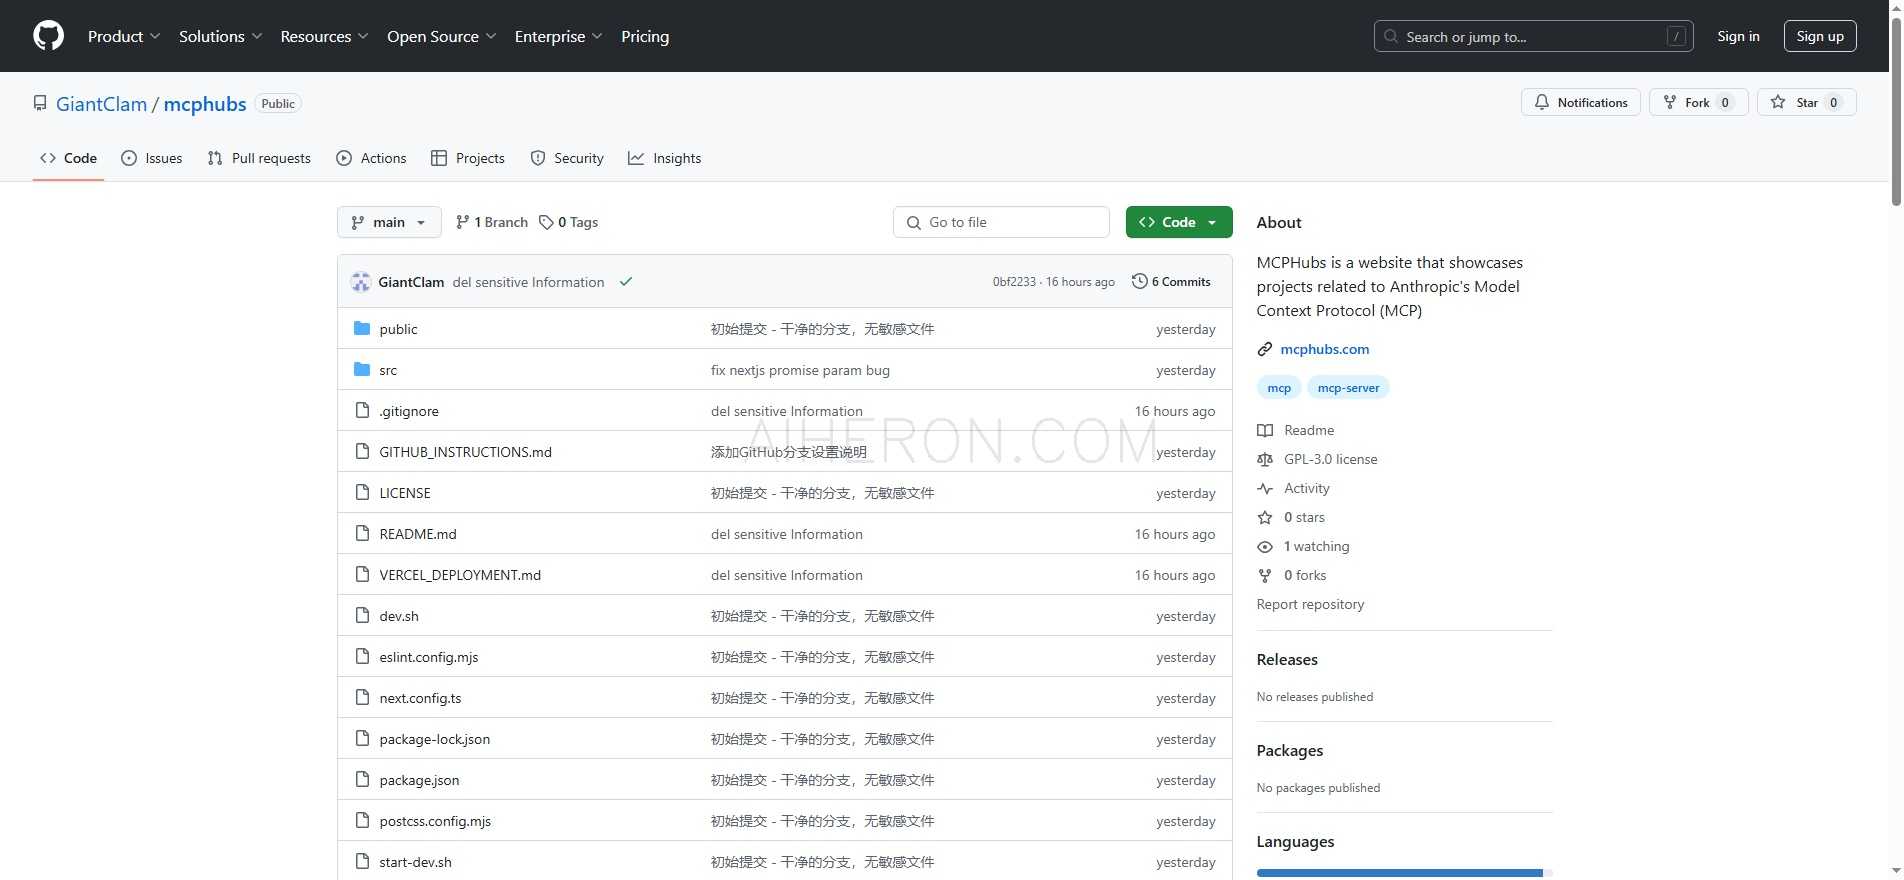Expand the Product menu

(124, 36)
